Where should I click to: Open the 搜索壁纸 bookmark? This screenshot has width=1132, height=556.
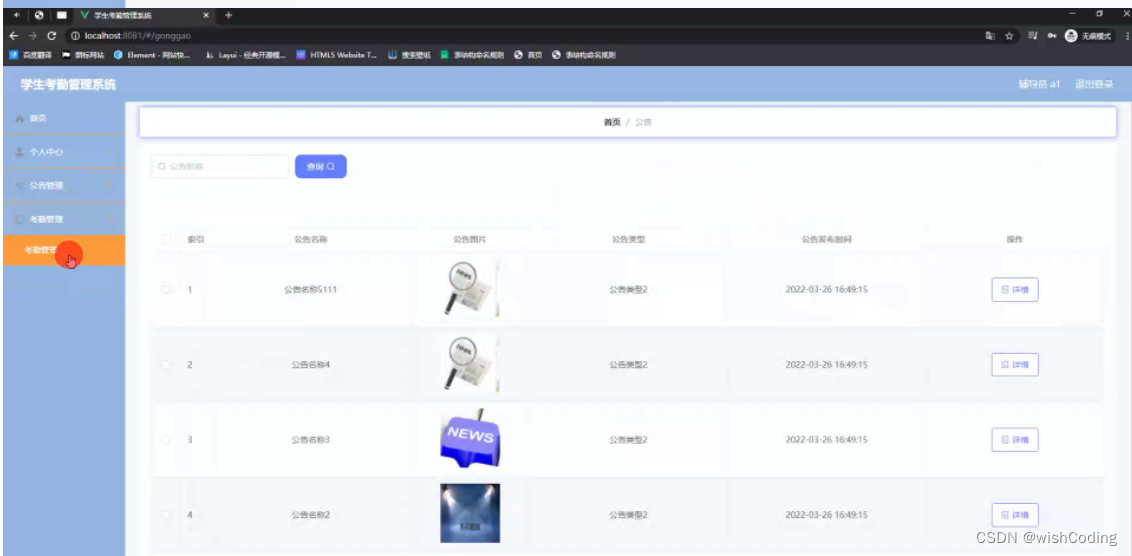point(409,55)
